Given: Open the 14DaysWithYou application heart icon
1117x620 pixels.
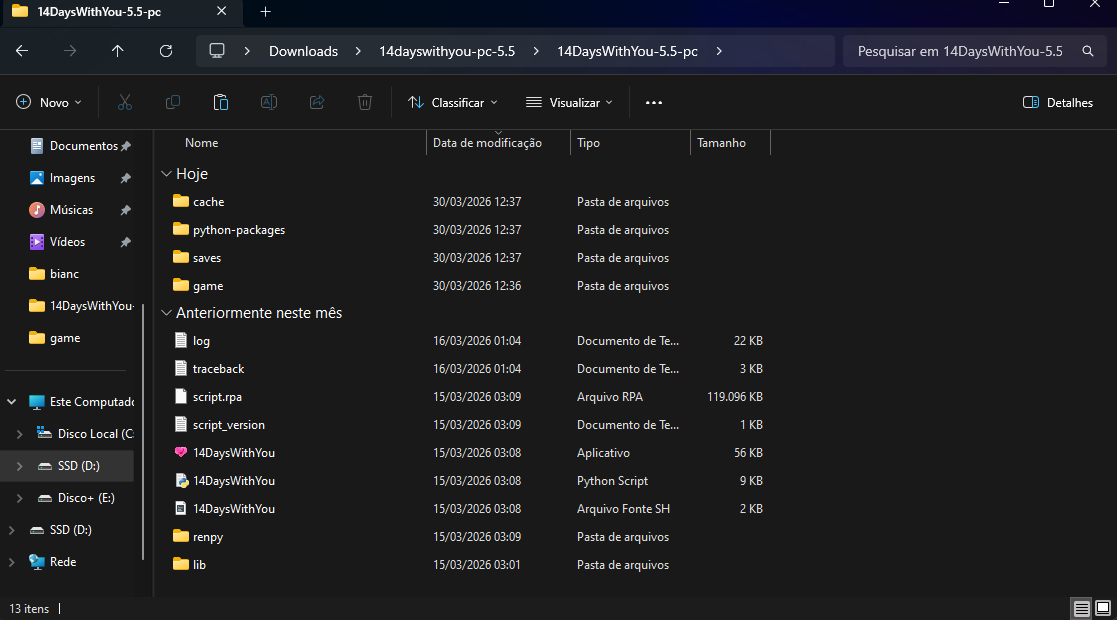Looking at the screenshot, I should (181, 453).
